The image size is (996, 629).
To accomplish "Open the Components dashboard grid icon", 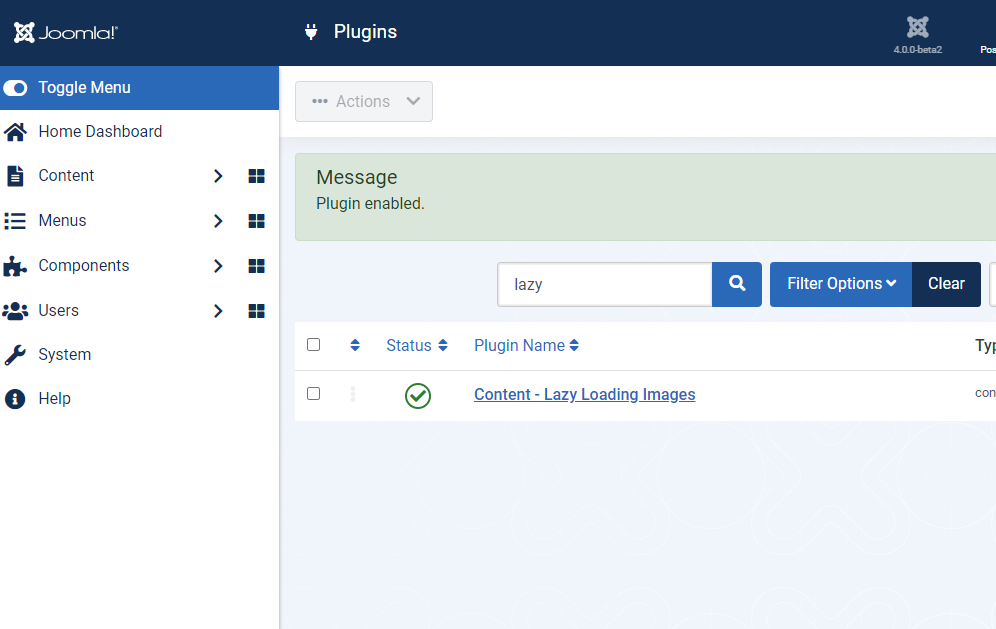I will pyautogui.click(x=257, y=266).
